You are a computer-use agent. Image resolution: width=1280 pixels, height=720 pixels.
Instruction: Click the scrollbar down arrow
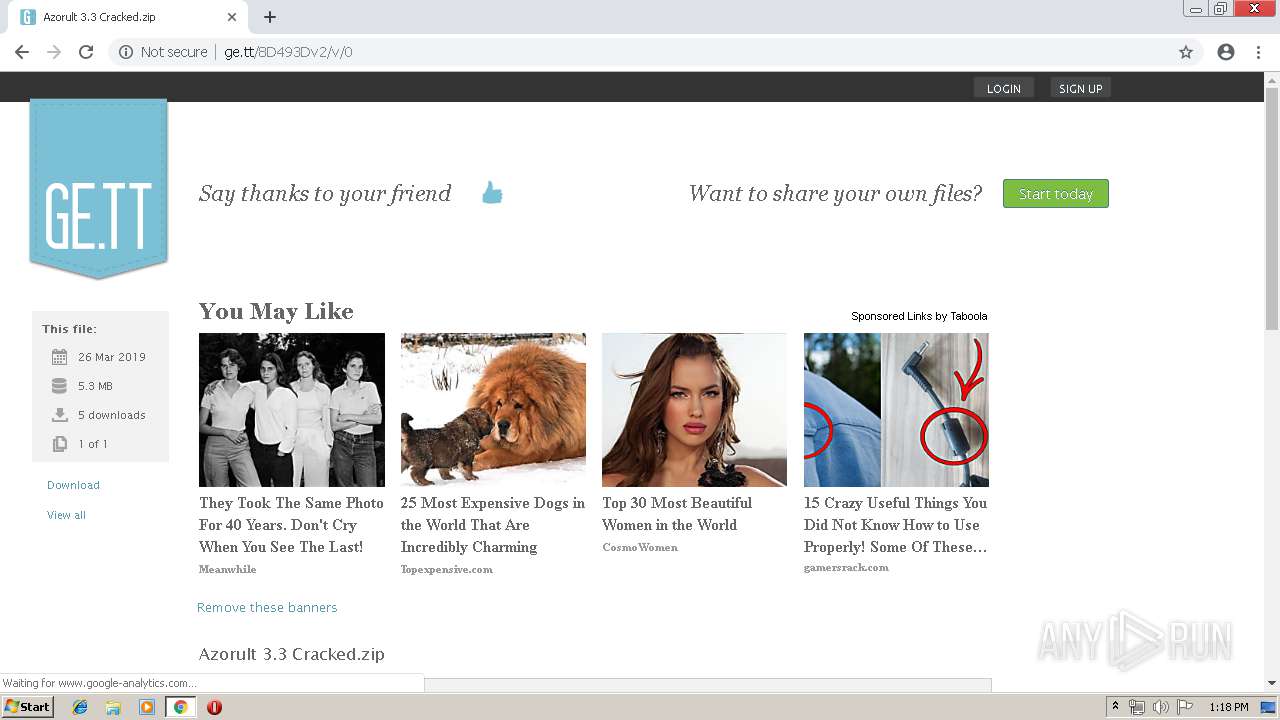point(1272,683)
